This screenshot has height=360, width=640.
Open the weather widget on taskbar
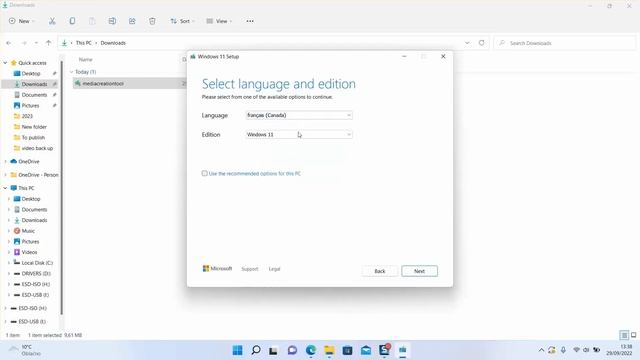tap(25, 350)
